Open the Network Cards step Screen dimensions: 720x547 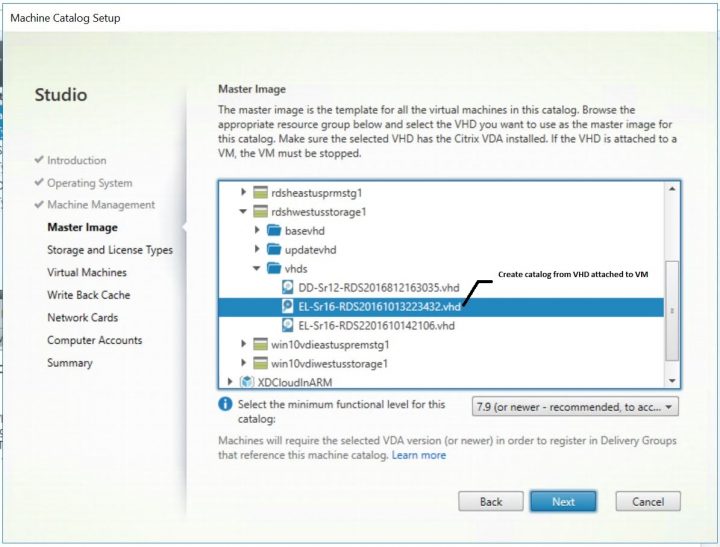(82, 317)
